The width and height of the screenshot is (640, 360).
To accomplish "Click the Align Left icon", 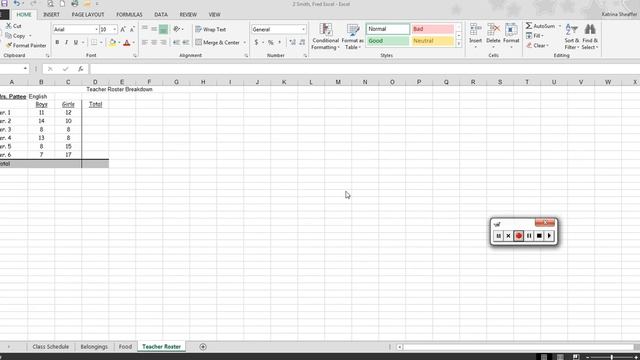I will tap(145, 42).
